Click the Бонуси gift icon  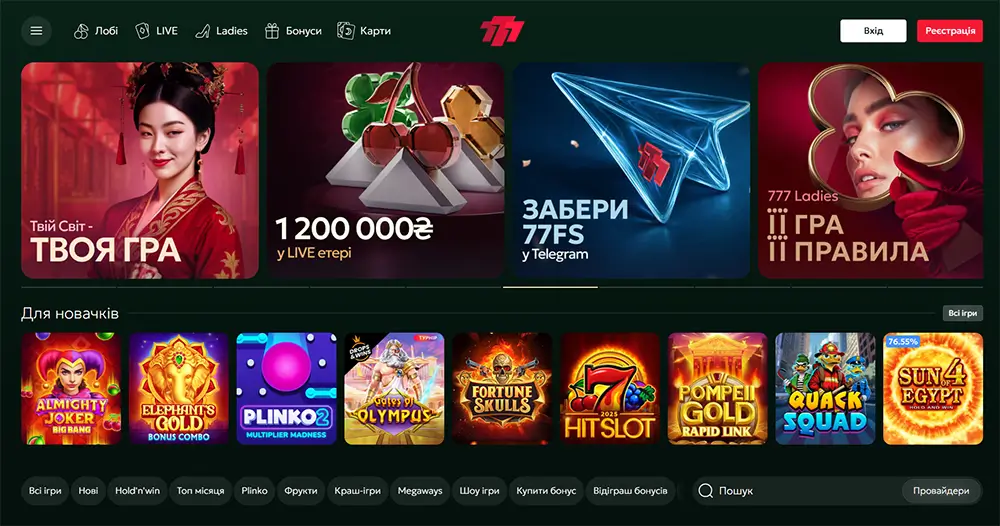[x=272, y=31]
